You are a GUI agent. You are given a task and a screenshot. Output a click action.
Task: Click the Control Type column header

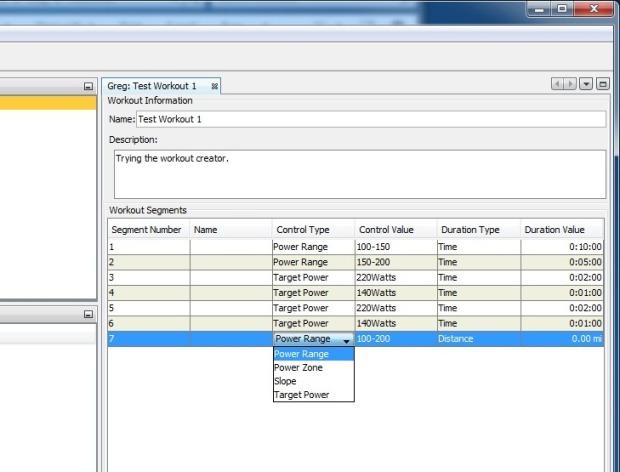[303, 230]
